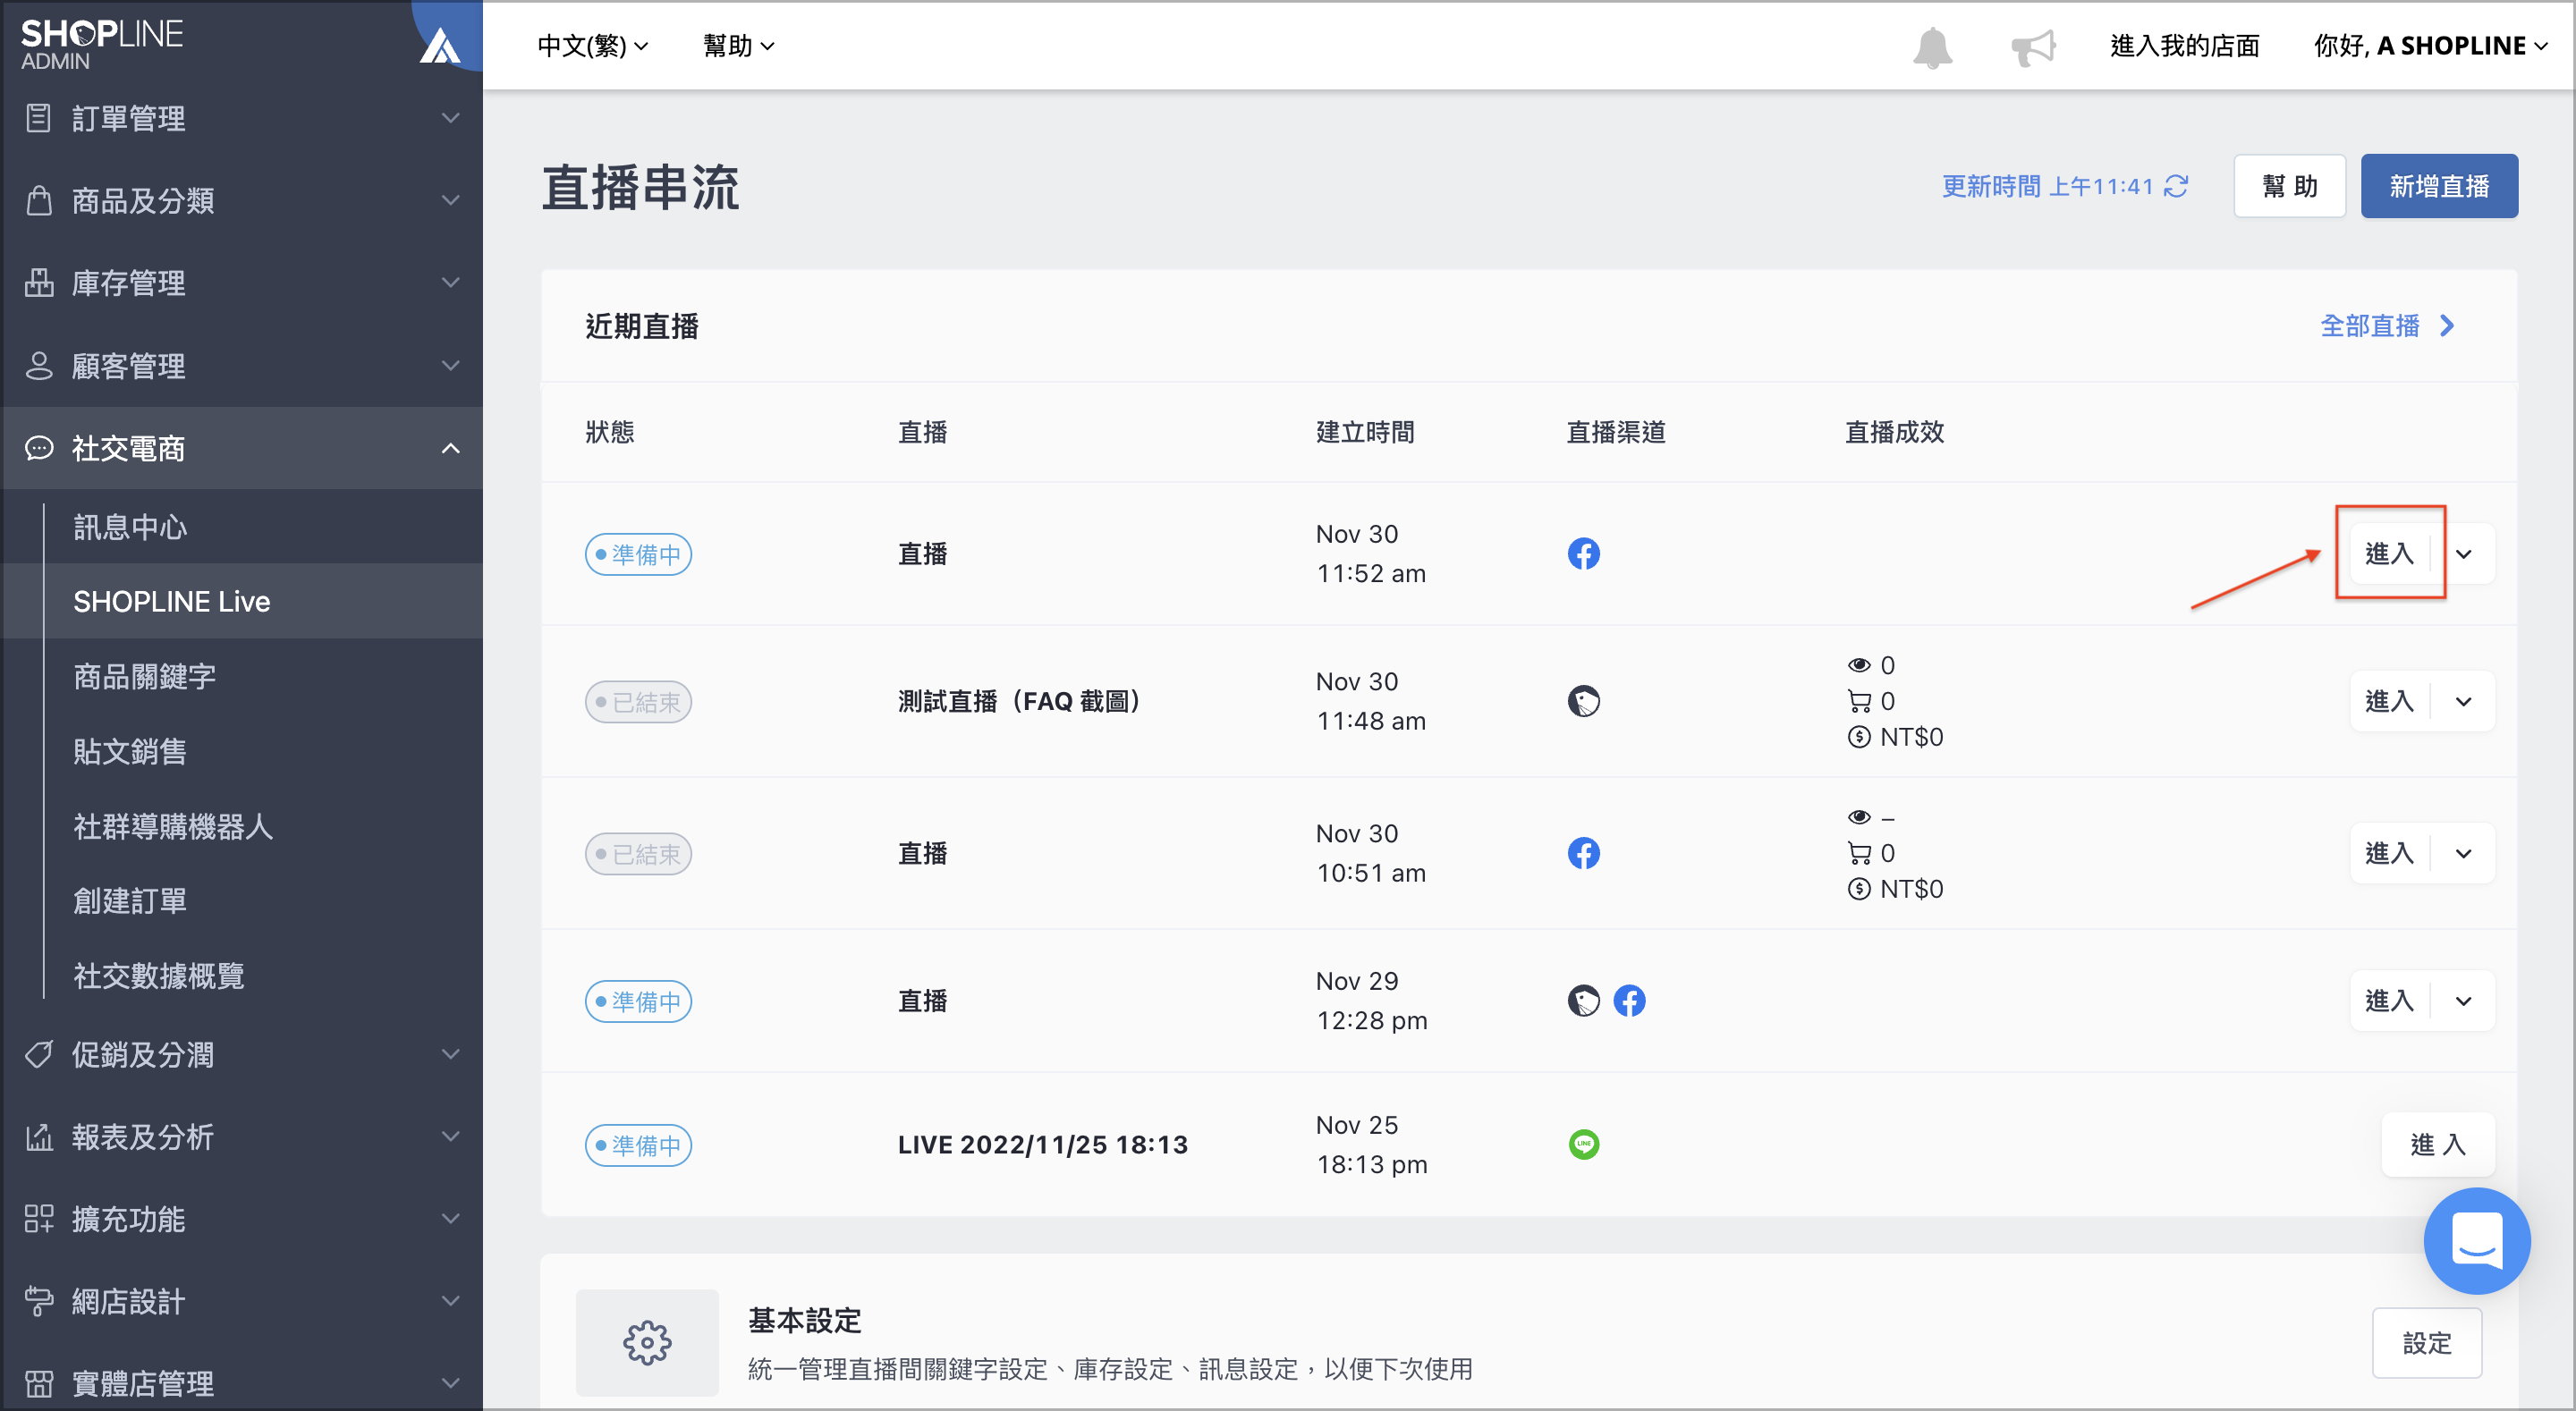
Task: Click the SHOPLINE Admin logo
Action: pos(101,44)
